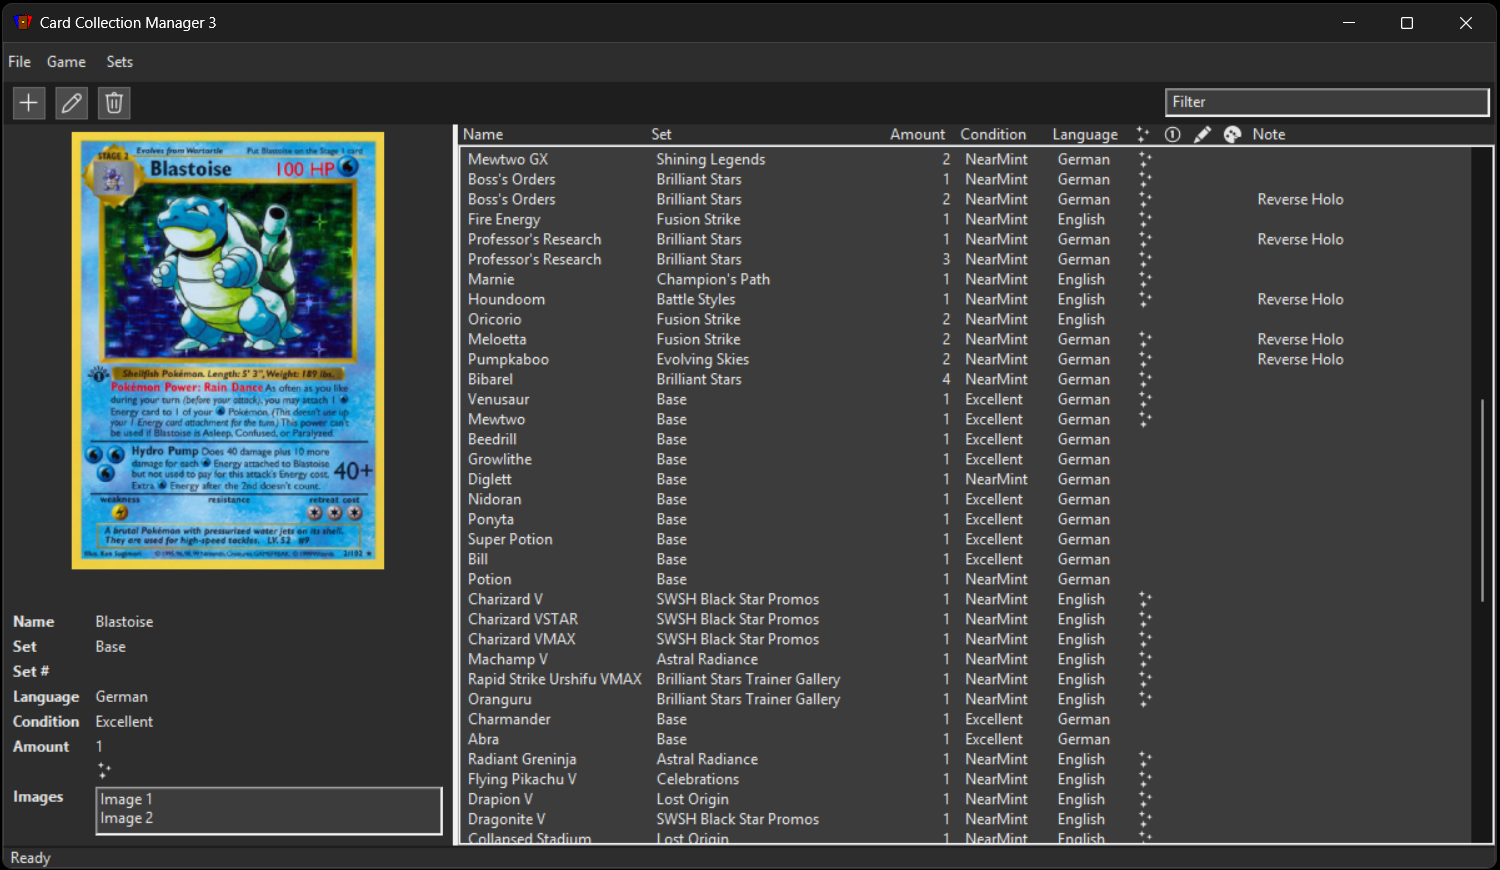Click the sparkle icon in the Houndoom row
This screenshot has width=1500, height=870.
click(1145, 299)
